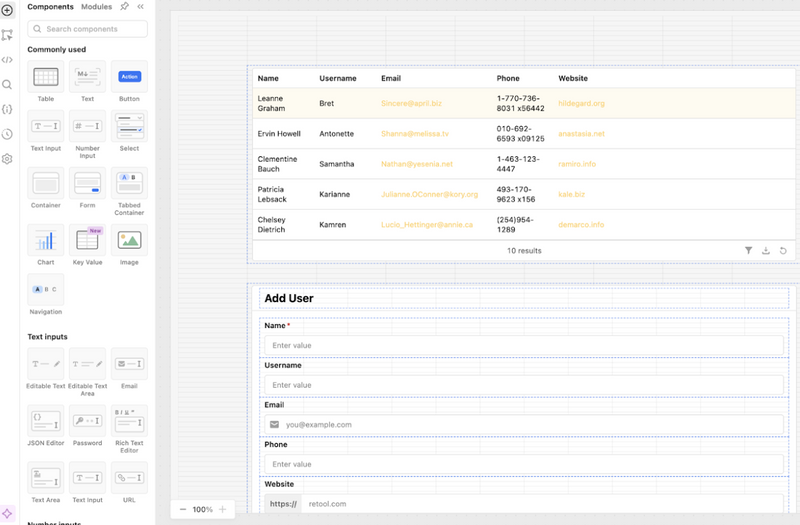Open the table filter icon
Image resolution: width=800 pixels, height=525 pixels.
pyautogui.click(x=748, y=251)
